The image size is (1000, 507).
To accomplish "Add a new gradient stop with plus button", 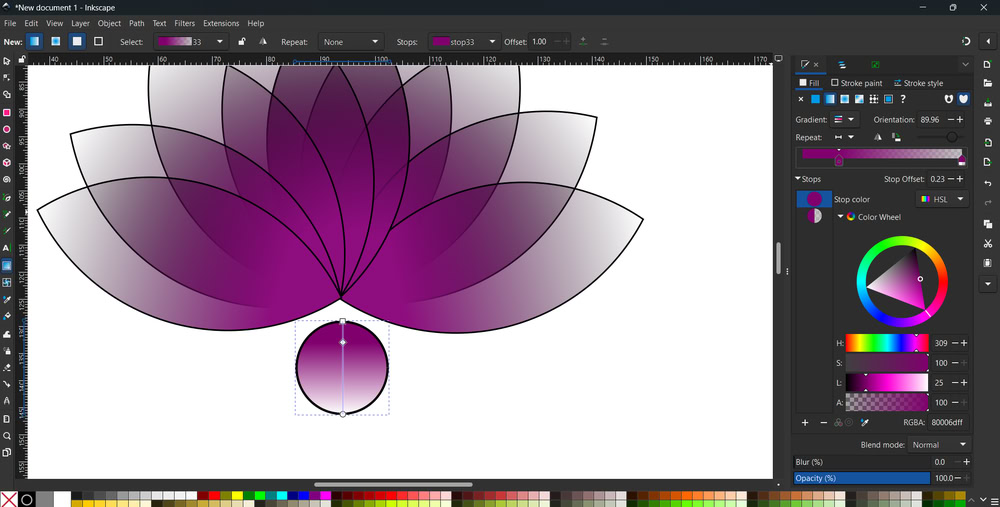I will click(x=805, y=423).
